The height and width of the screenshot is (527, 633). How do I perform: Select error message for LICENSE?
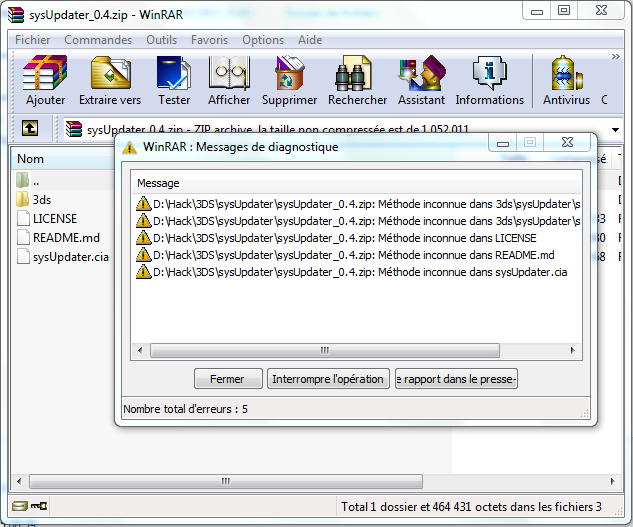point(336,238)
